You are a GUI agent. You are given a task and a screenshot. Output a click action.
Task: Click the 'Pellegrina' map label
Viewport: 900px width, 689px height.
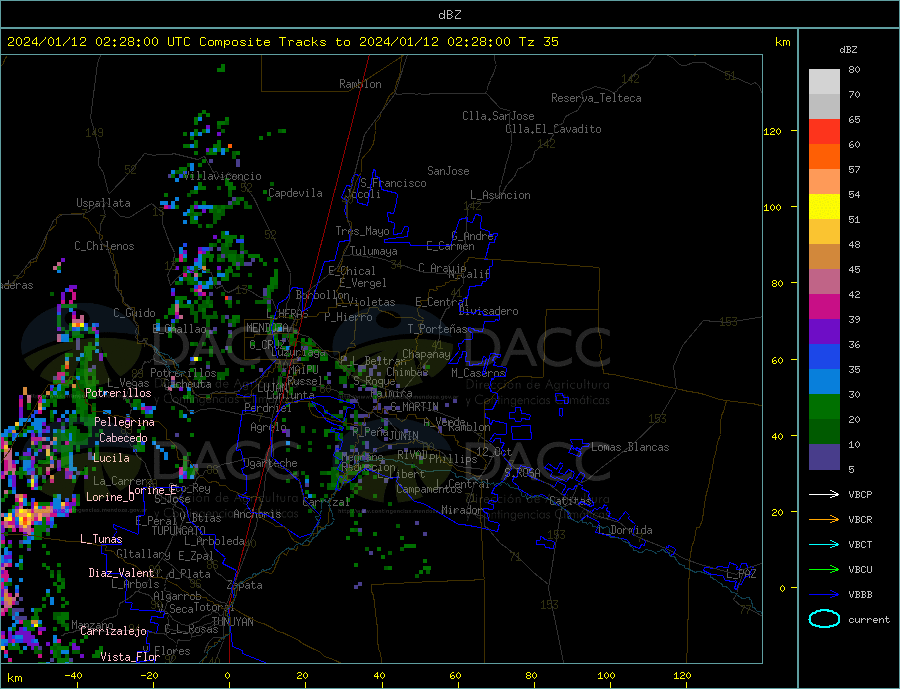click(125, 422)
